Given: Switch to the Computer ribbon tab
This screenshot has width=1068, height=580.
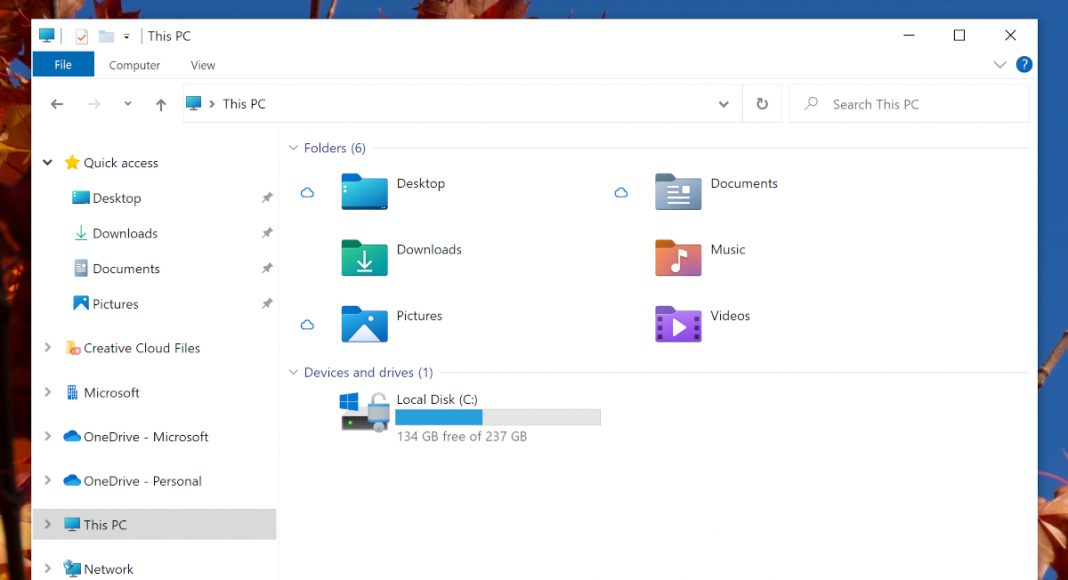Looking at the screenshot, I should (134, 65).
